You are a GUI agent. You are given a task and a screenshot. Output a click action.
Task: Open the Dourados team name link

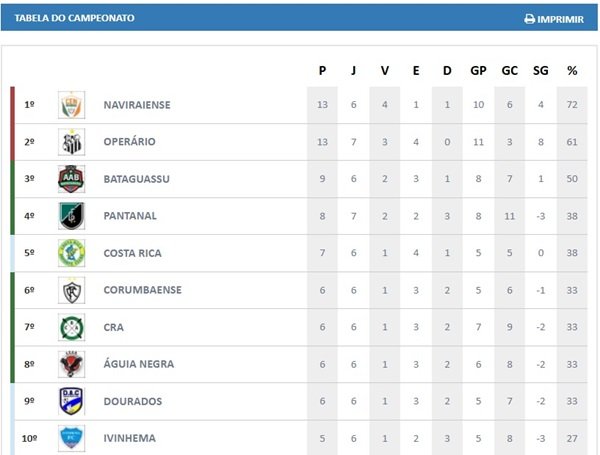pyautogui.click(x=130, y=401)
